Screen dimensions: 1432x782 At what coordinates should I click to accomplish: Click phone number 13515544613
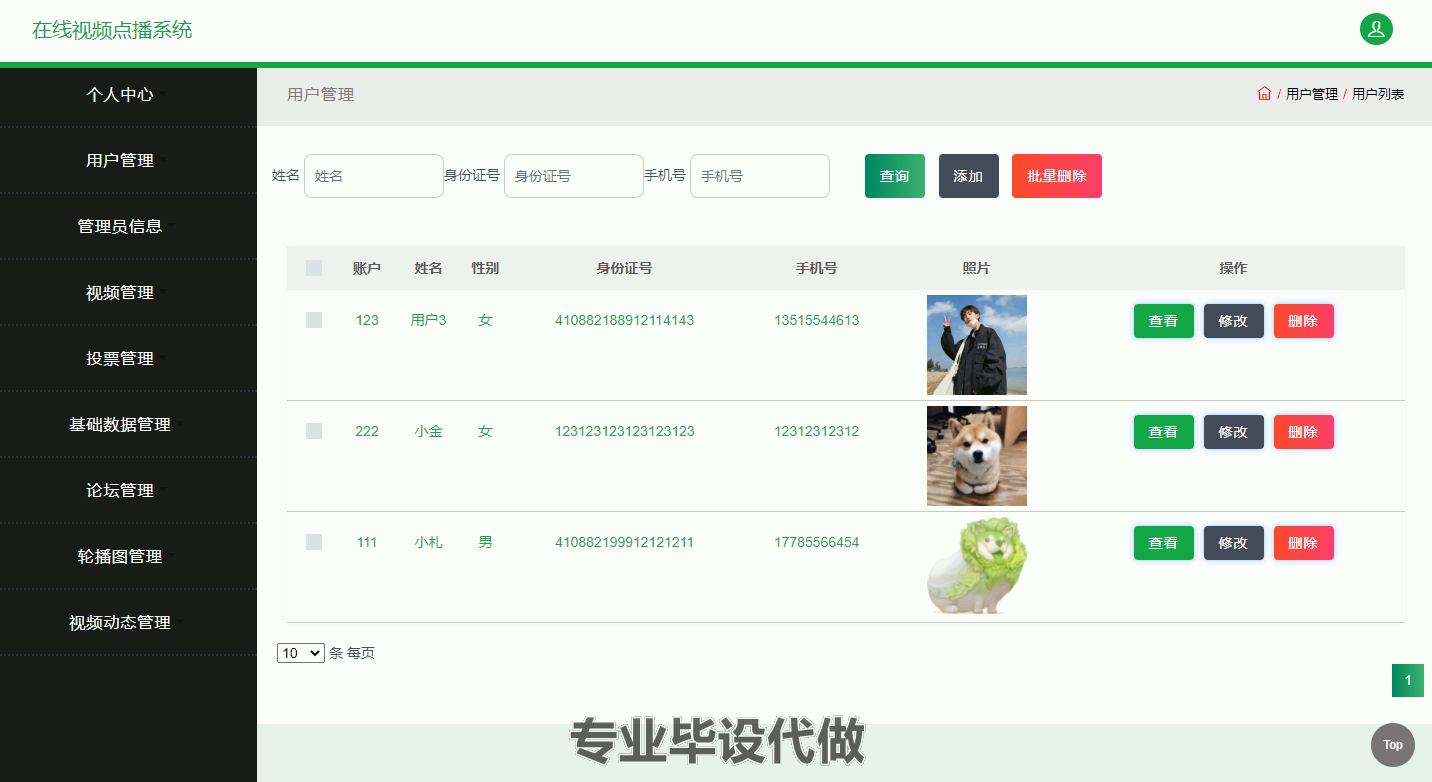point(817,320)
